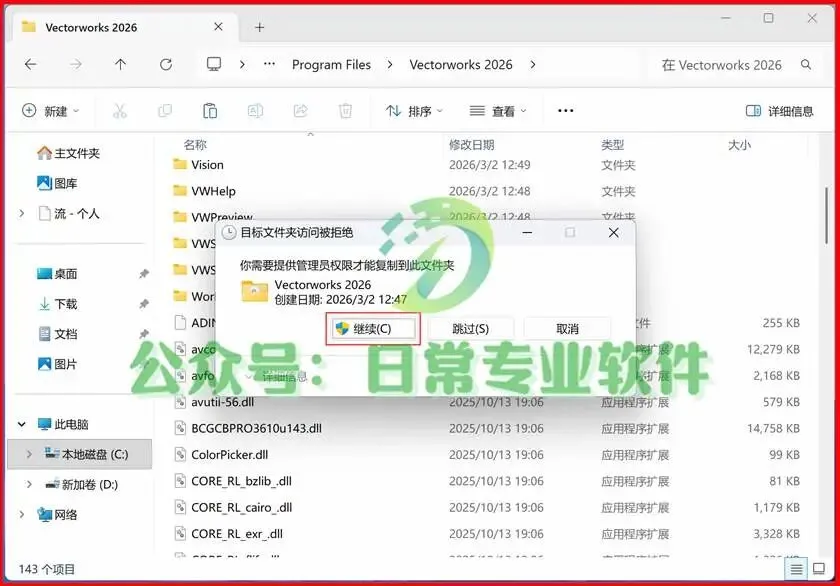This screenshot has height=586, width=840.
Task: Sort by the 名称 column header
Action: click(x=195, y=145)
